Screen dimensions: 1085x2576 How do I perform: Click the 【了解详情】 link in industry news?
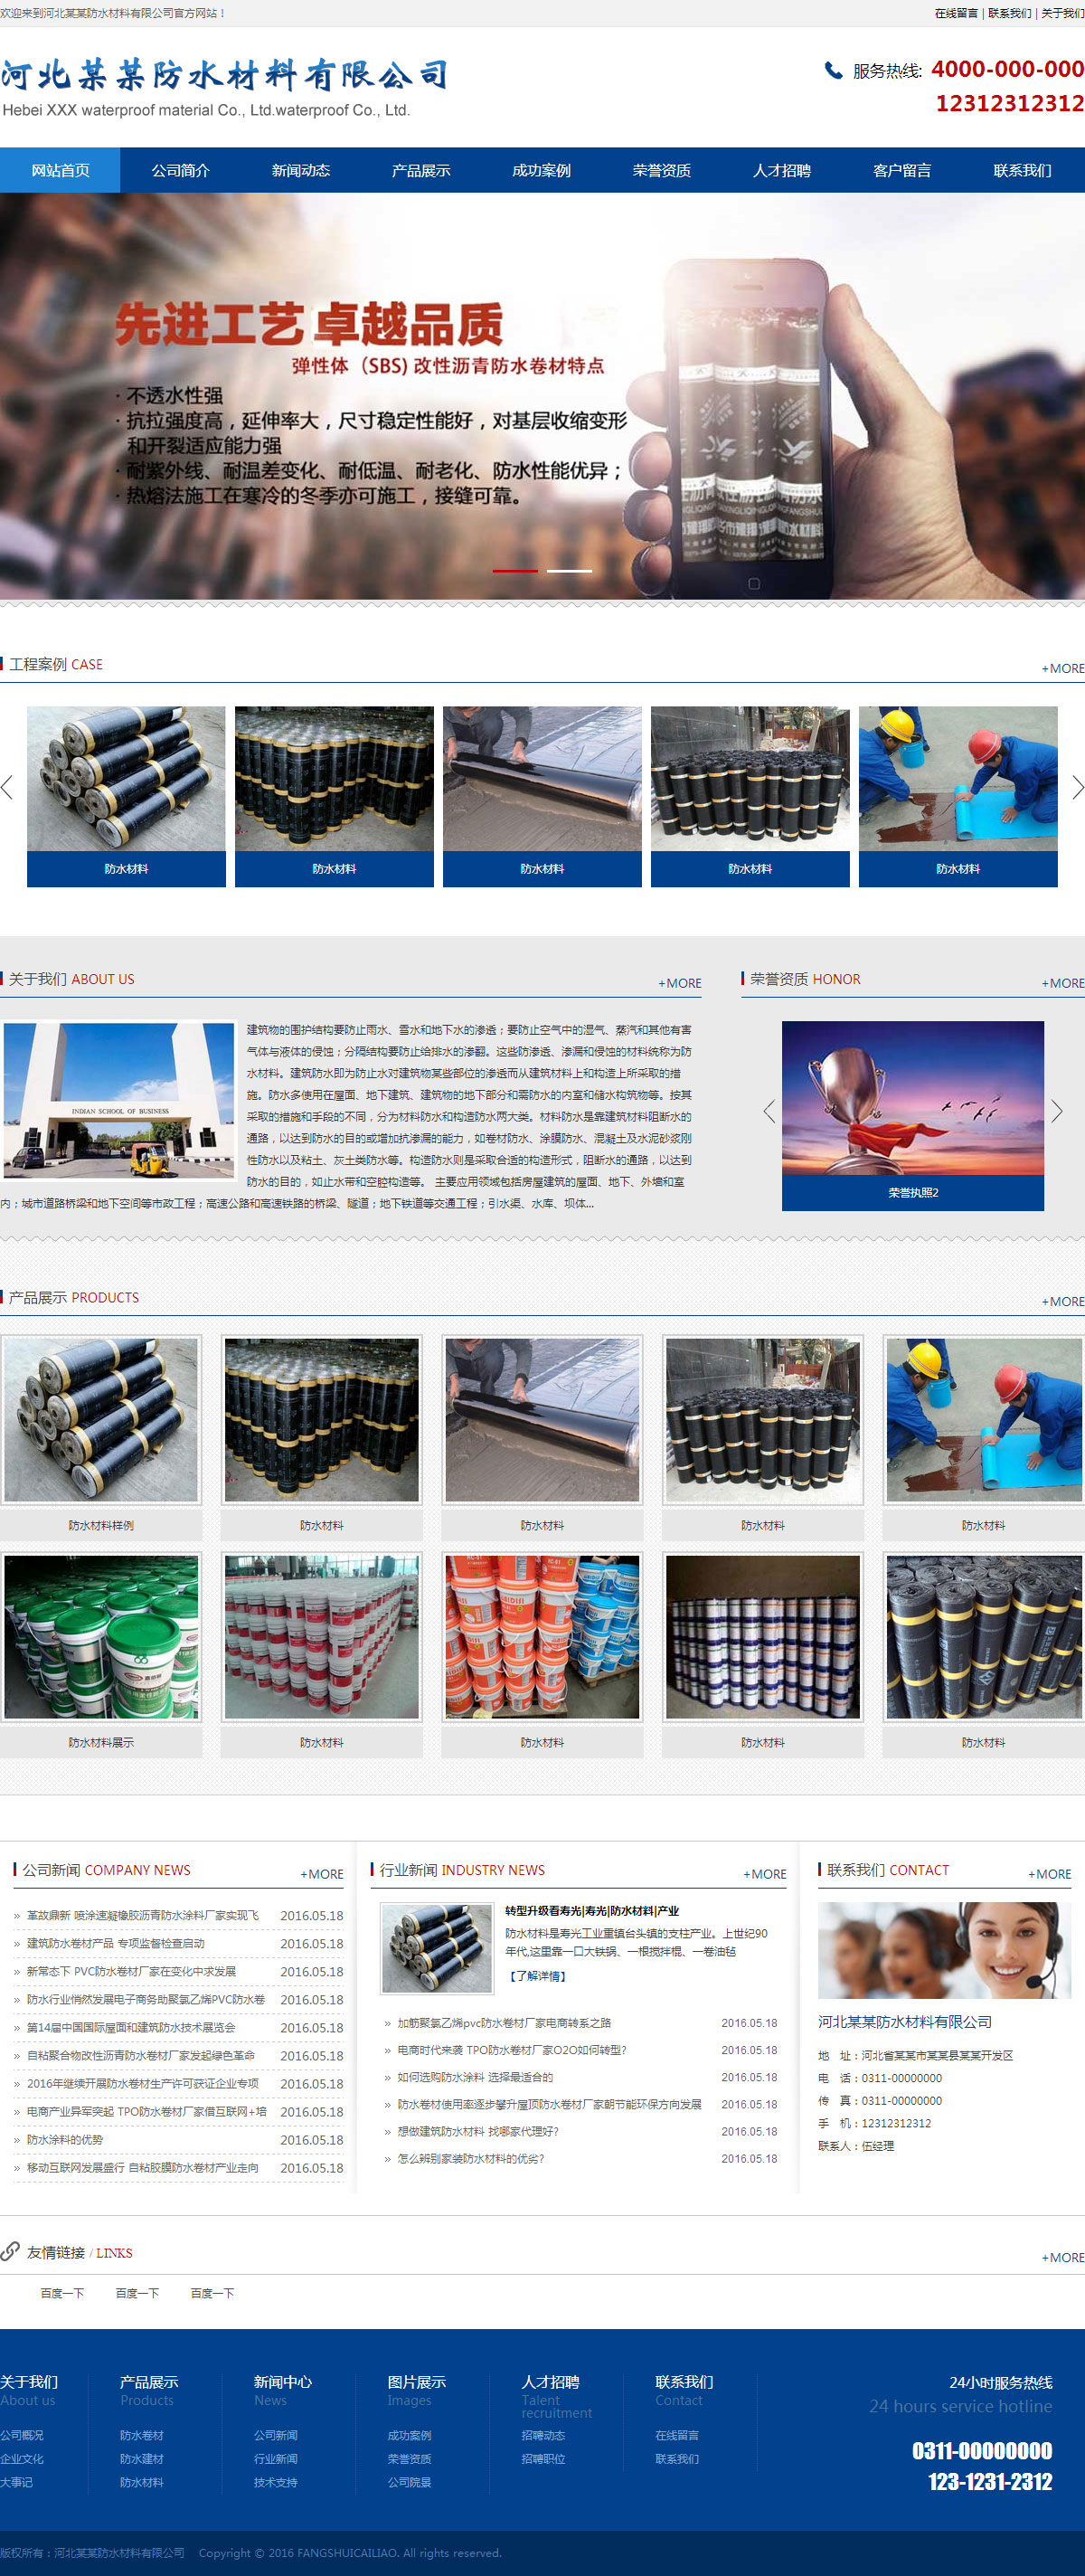[537, 1976]
